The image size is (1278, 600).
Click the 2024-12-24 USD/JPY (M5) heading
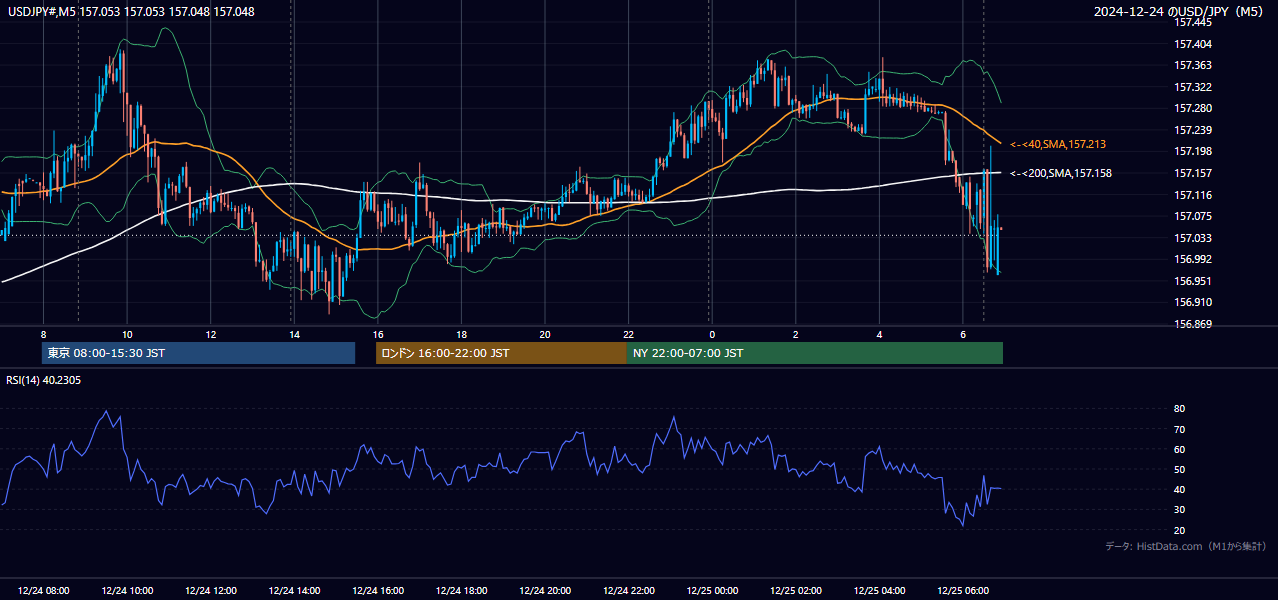pyautogui.click(x=1180, y=11)
